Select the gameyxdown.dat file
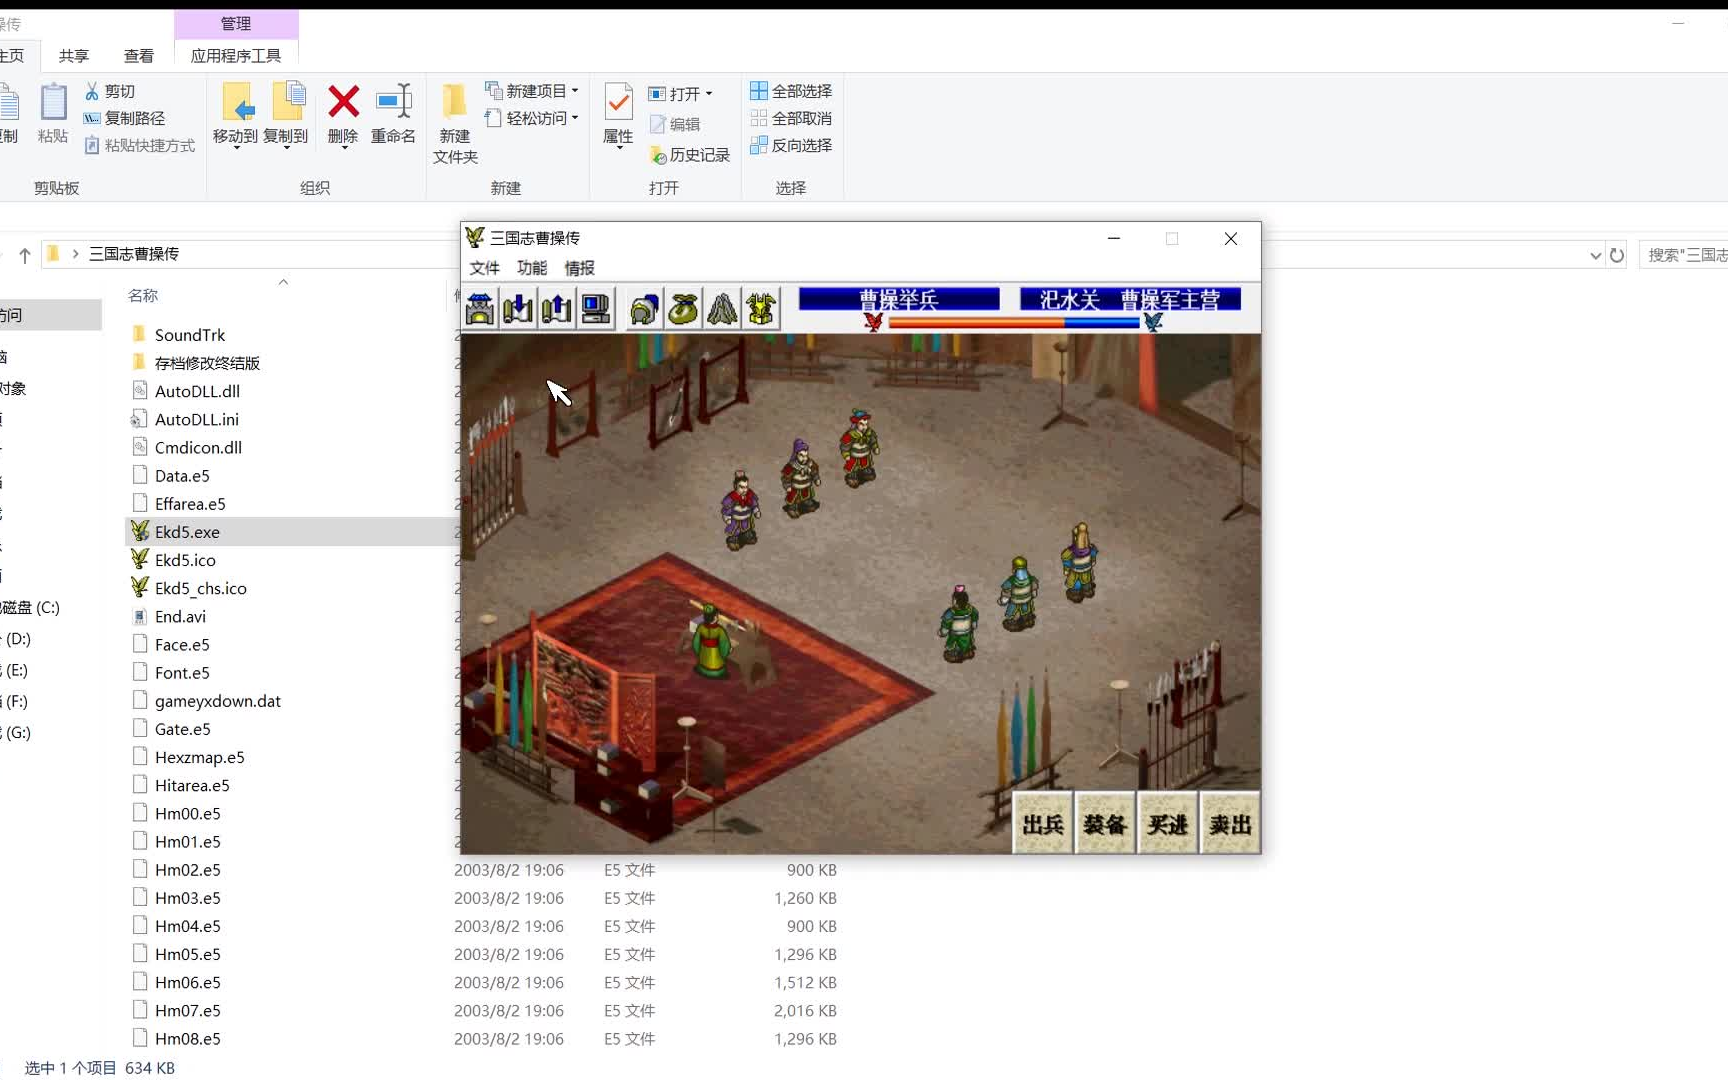This screenshot has width=1728, height=1080. pos(217,701)
